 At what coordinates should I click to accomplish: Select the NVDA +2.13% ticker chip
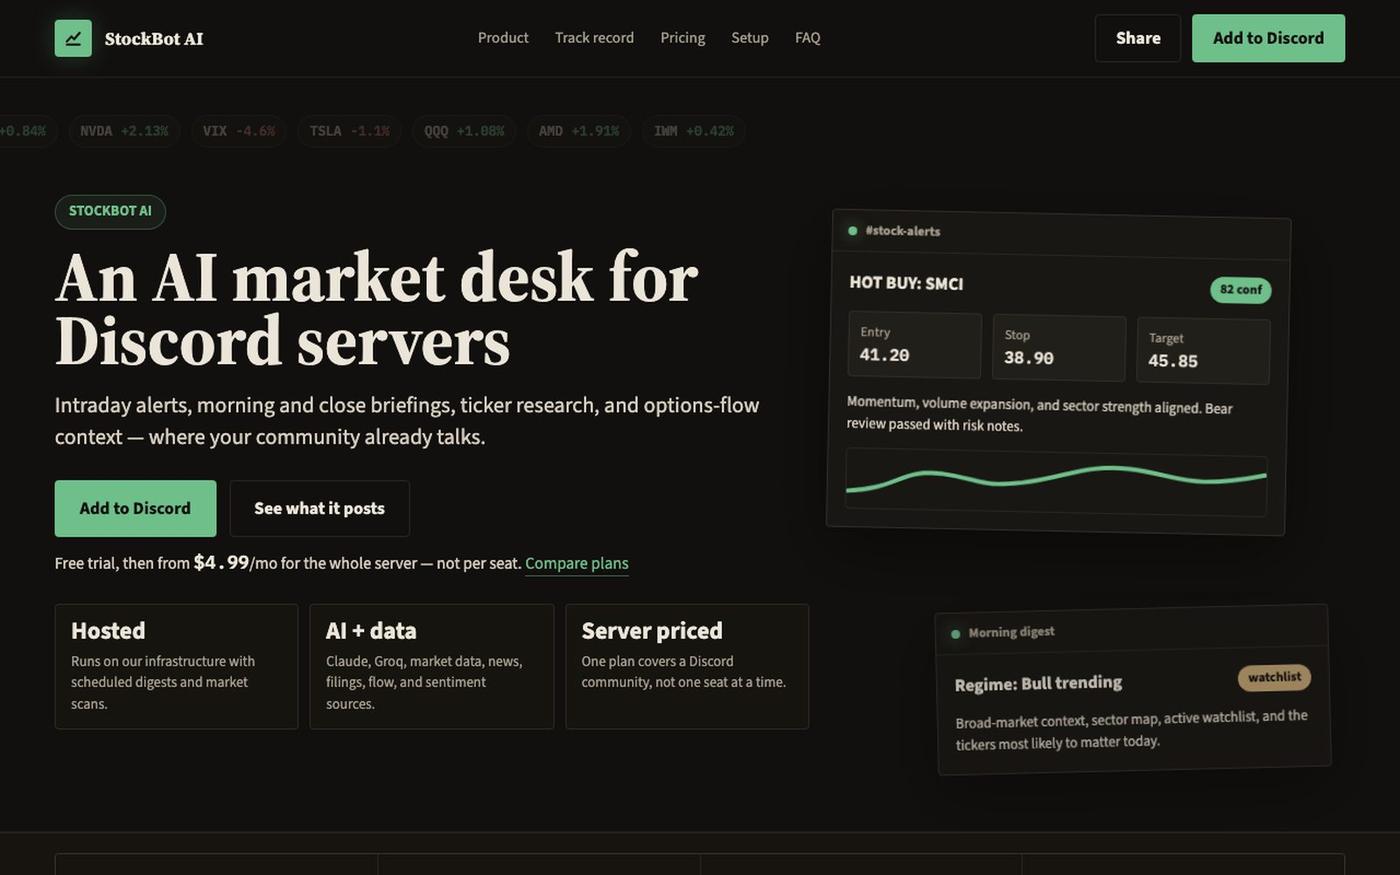pyautogui.click(x=124, y=131)
